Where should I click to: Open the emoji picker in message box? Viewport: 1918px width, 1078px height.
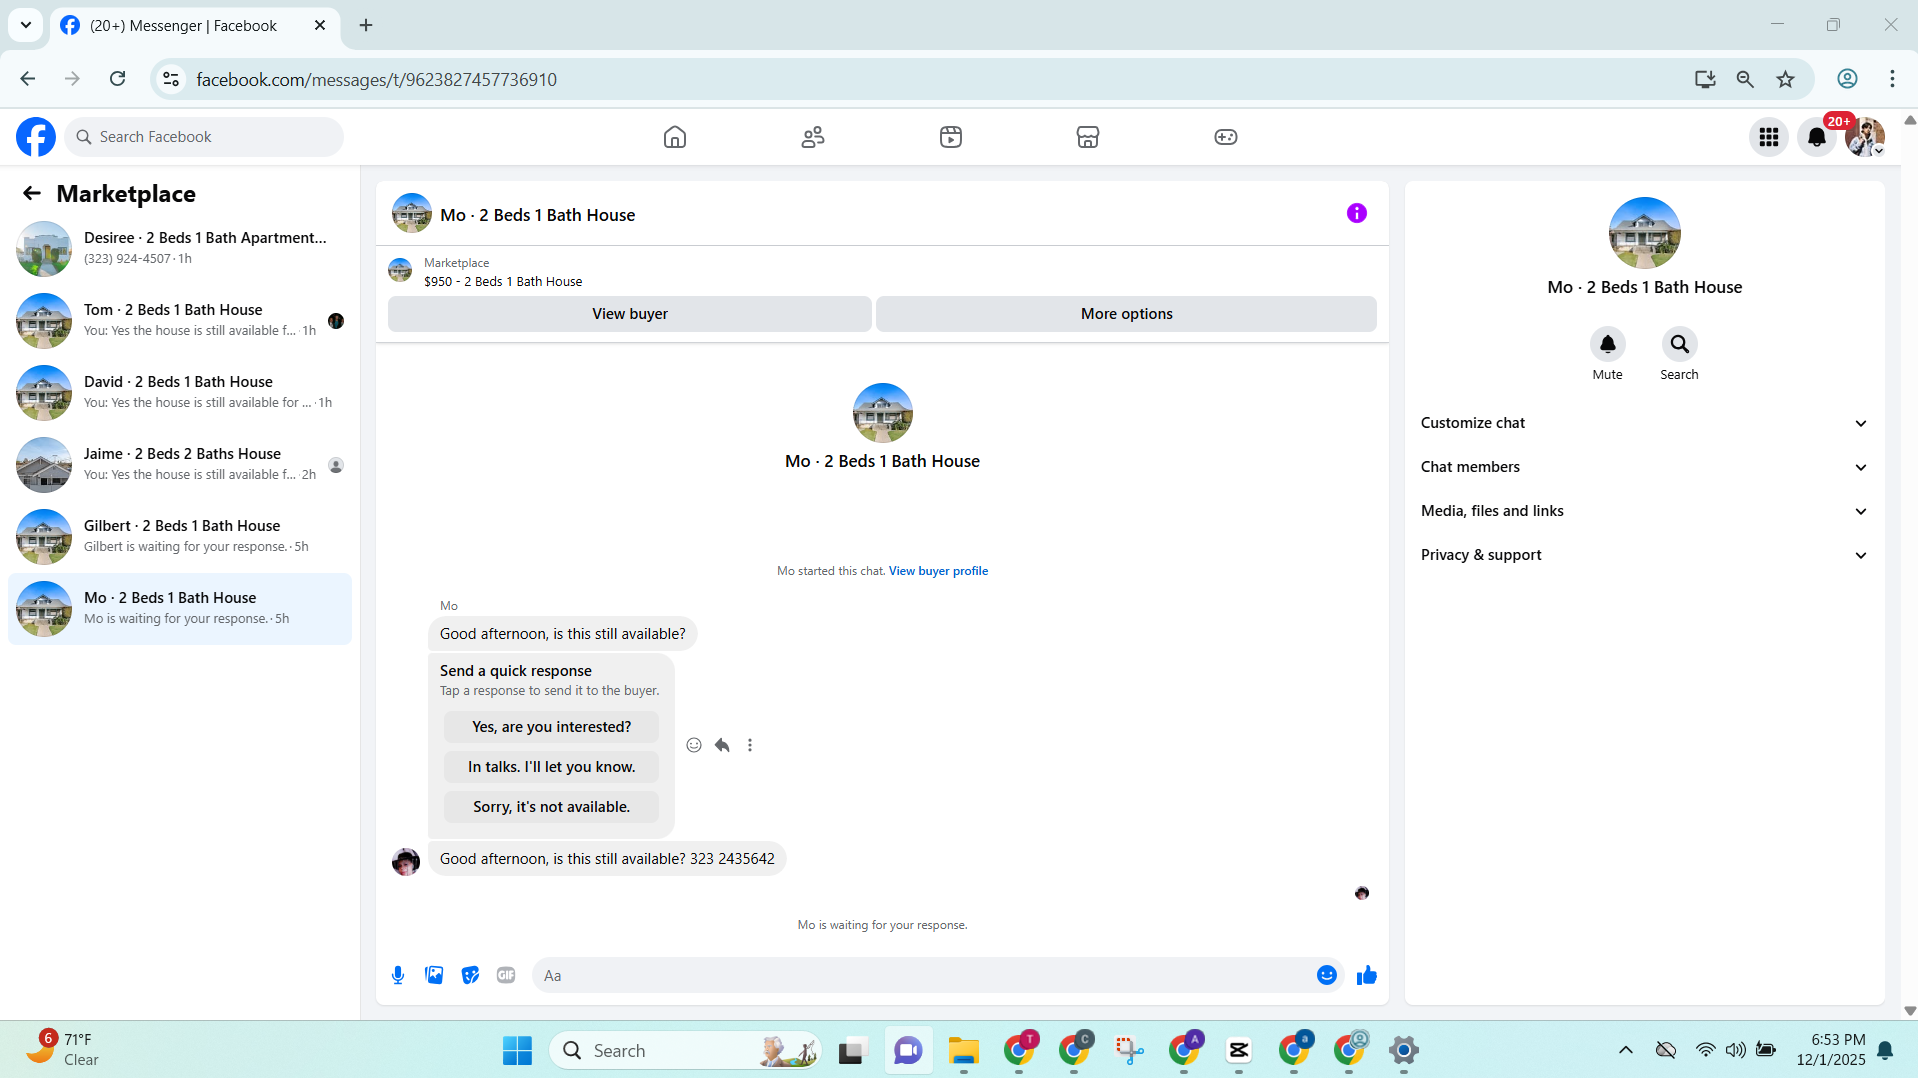tap(1327, 975)
